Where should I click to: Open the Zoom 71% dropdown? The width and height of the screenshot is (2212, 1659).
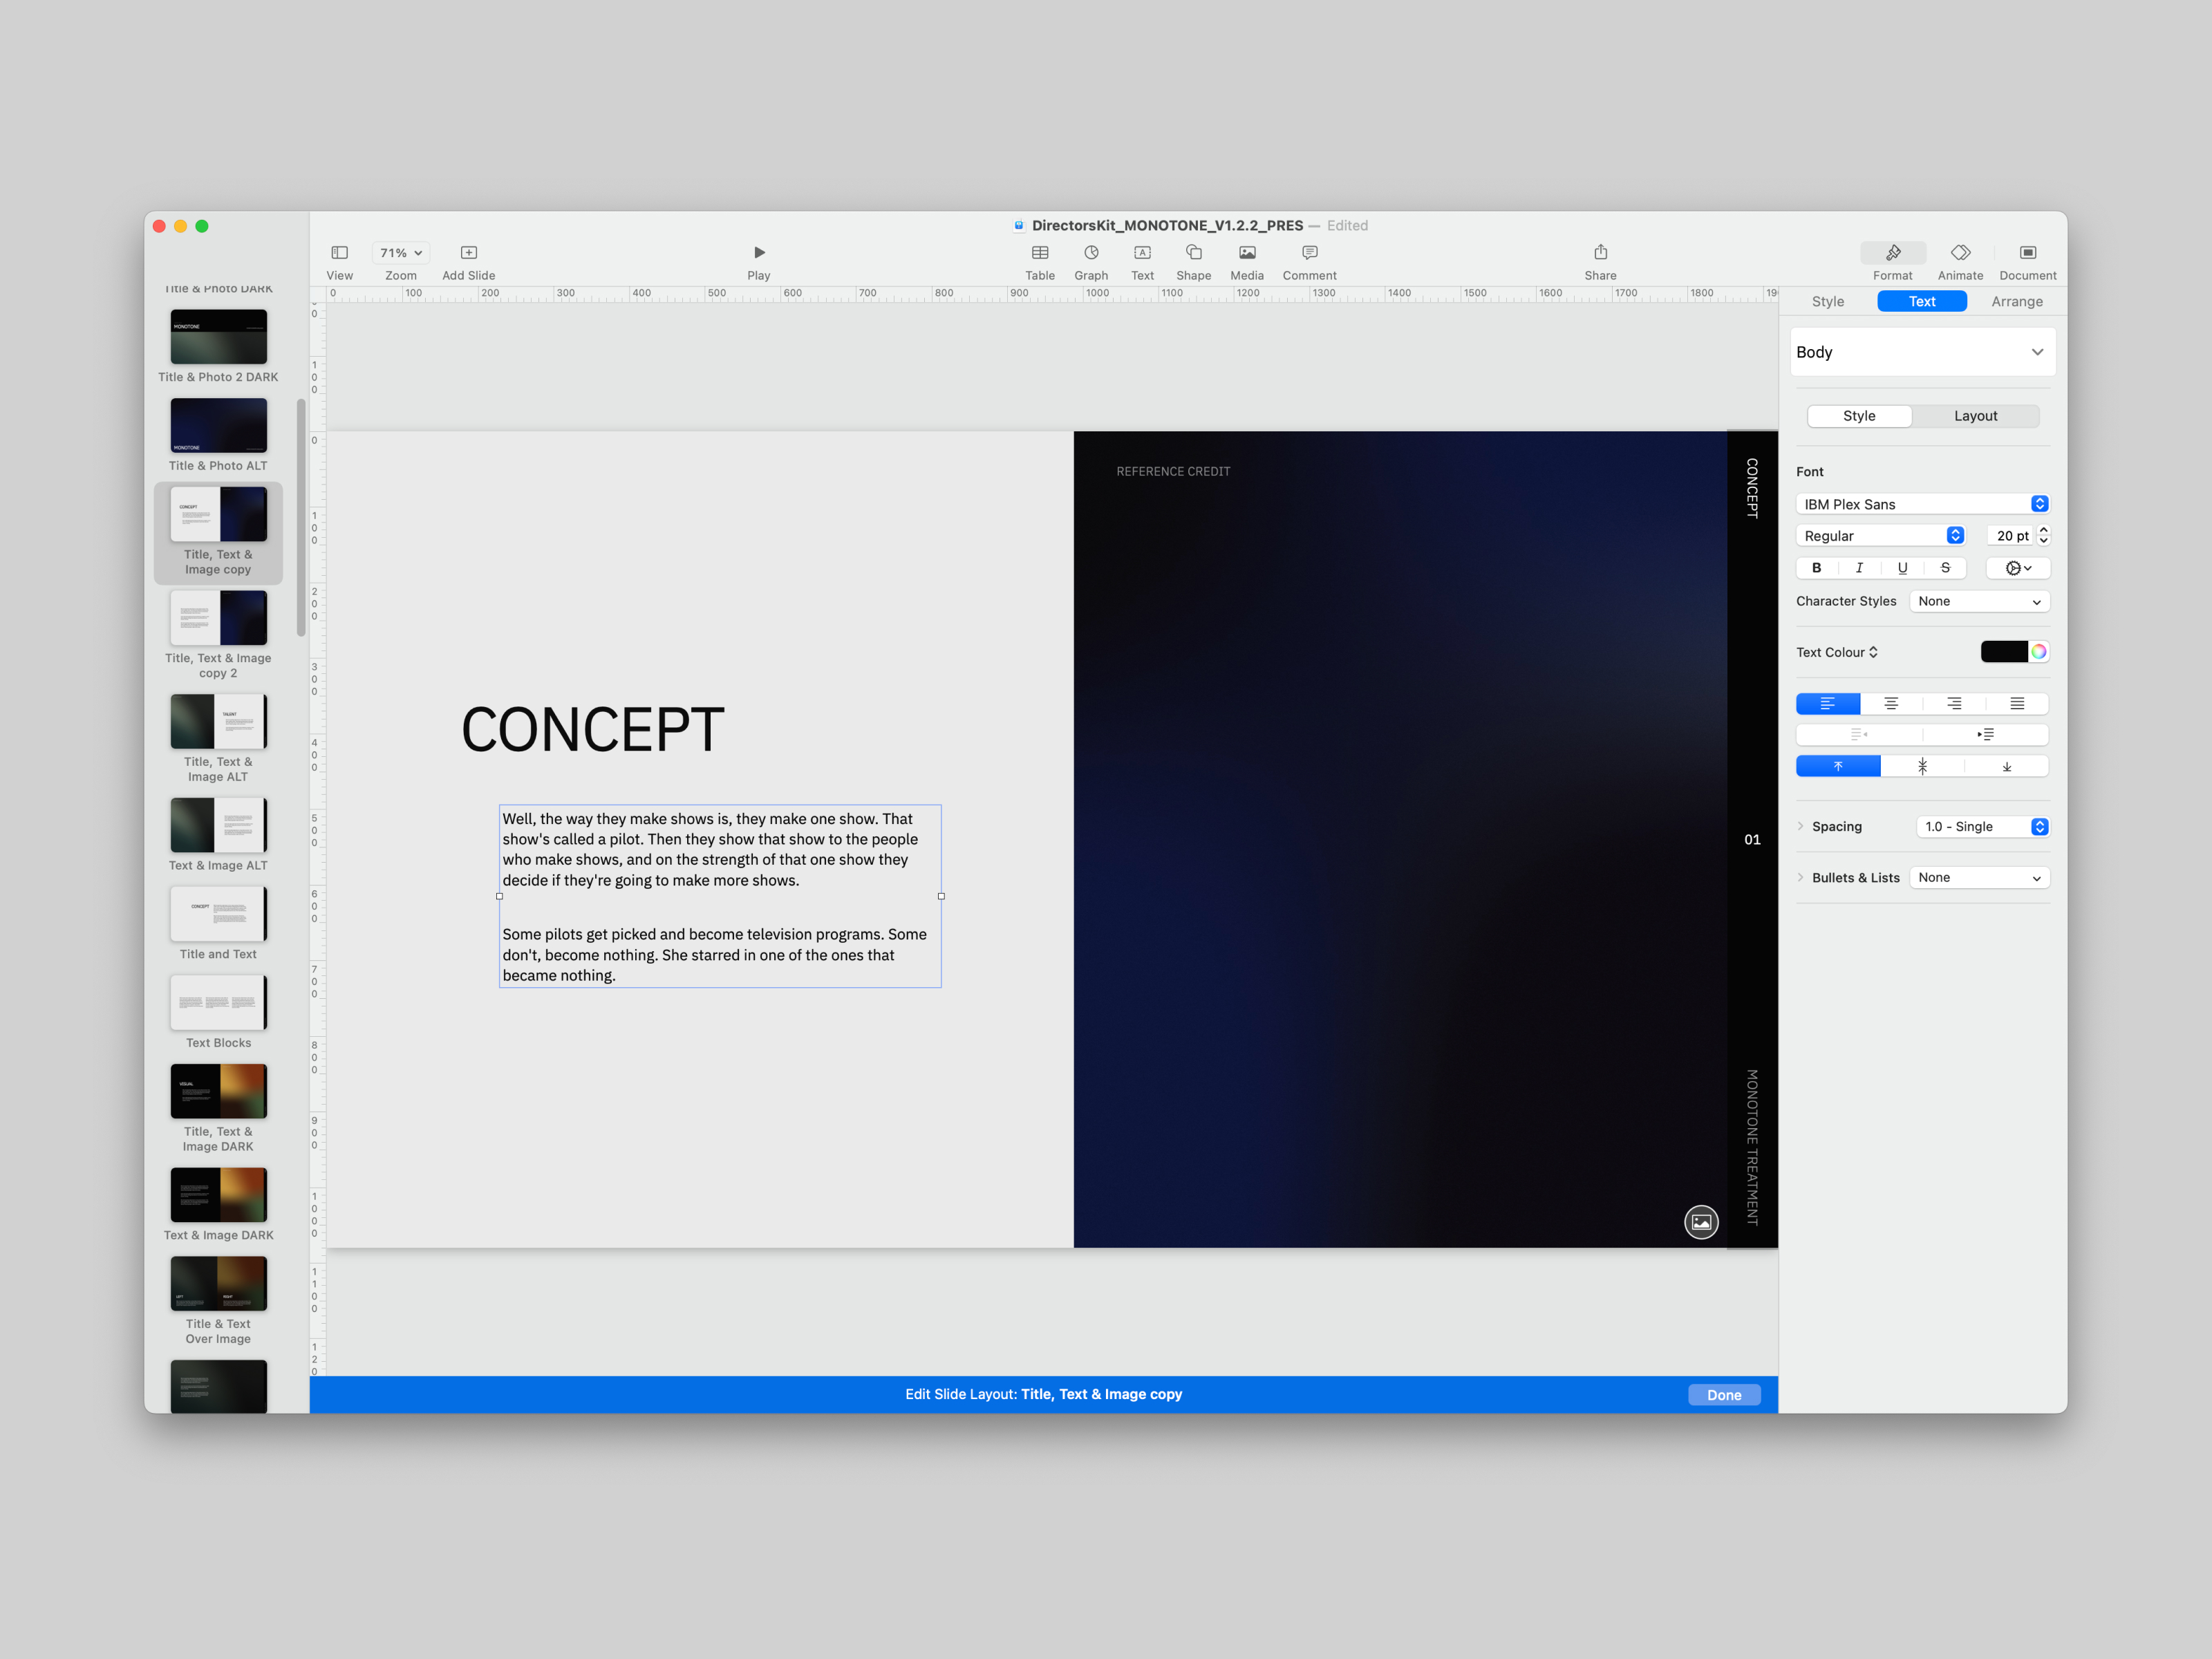point(401,253)
